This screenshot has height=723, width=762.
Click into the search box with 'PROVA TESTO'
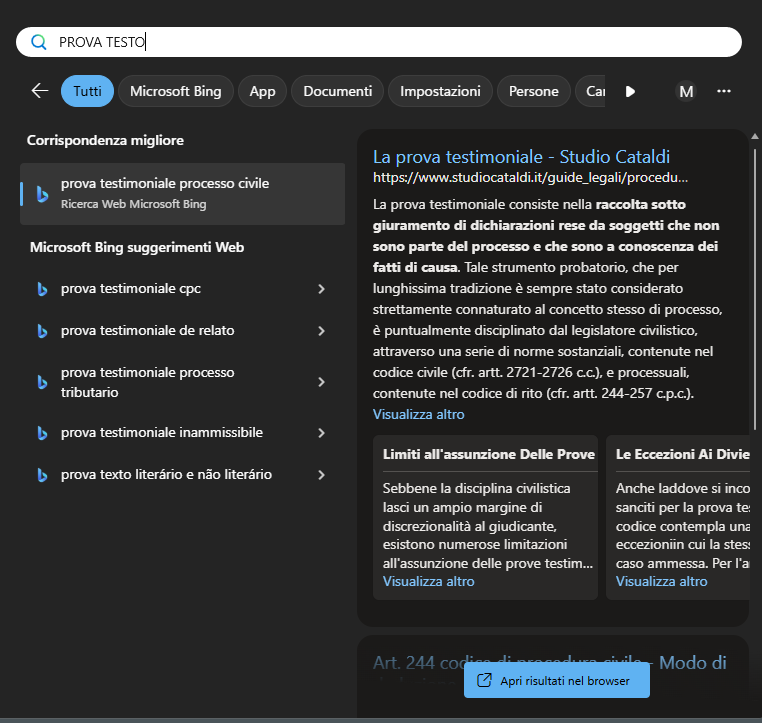click(379, 42)
